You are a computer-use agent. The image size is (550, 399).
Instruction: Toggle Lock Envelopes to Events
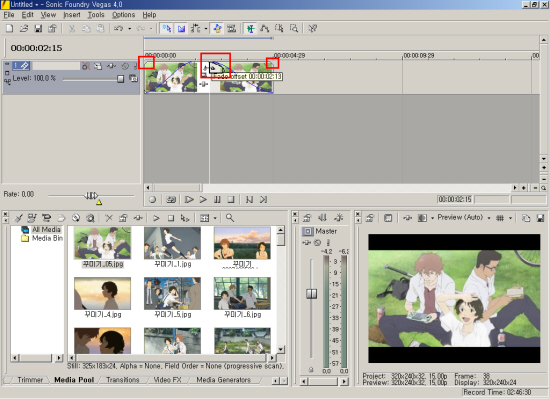pos(217,28)
